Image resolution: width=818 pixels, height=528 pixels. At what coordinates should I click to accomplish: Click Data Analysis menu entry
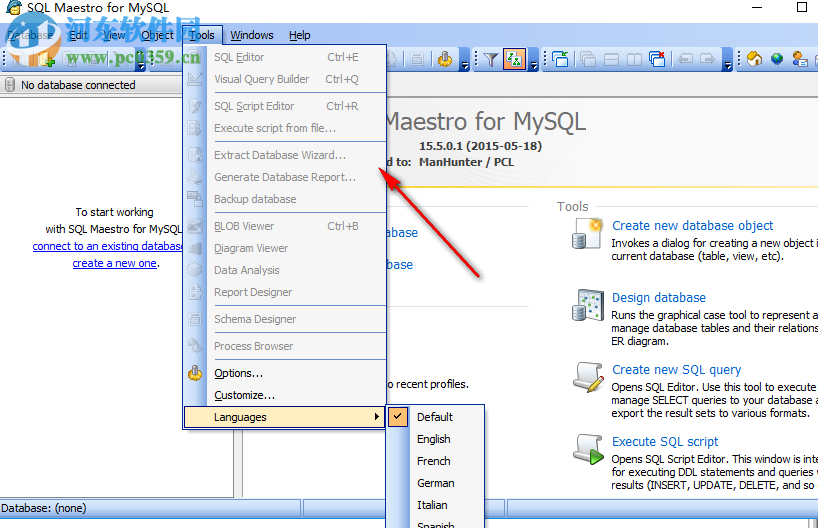click(x=285, y=270)
